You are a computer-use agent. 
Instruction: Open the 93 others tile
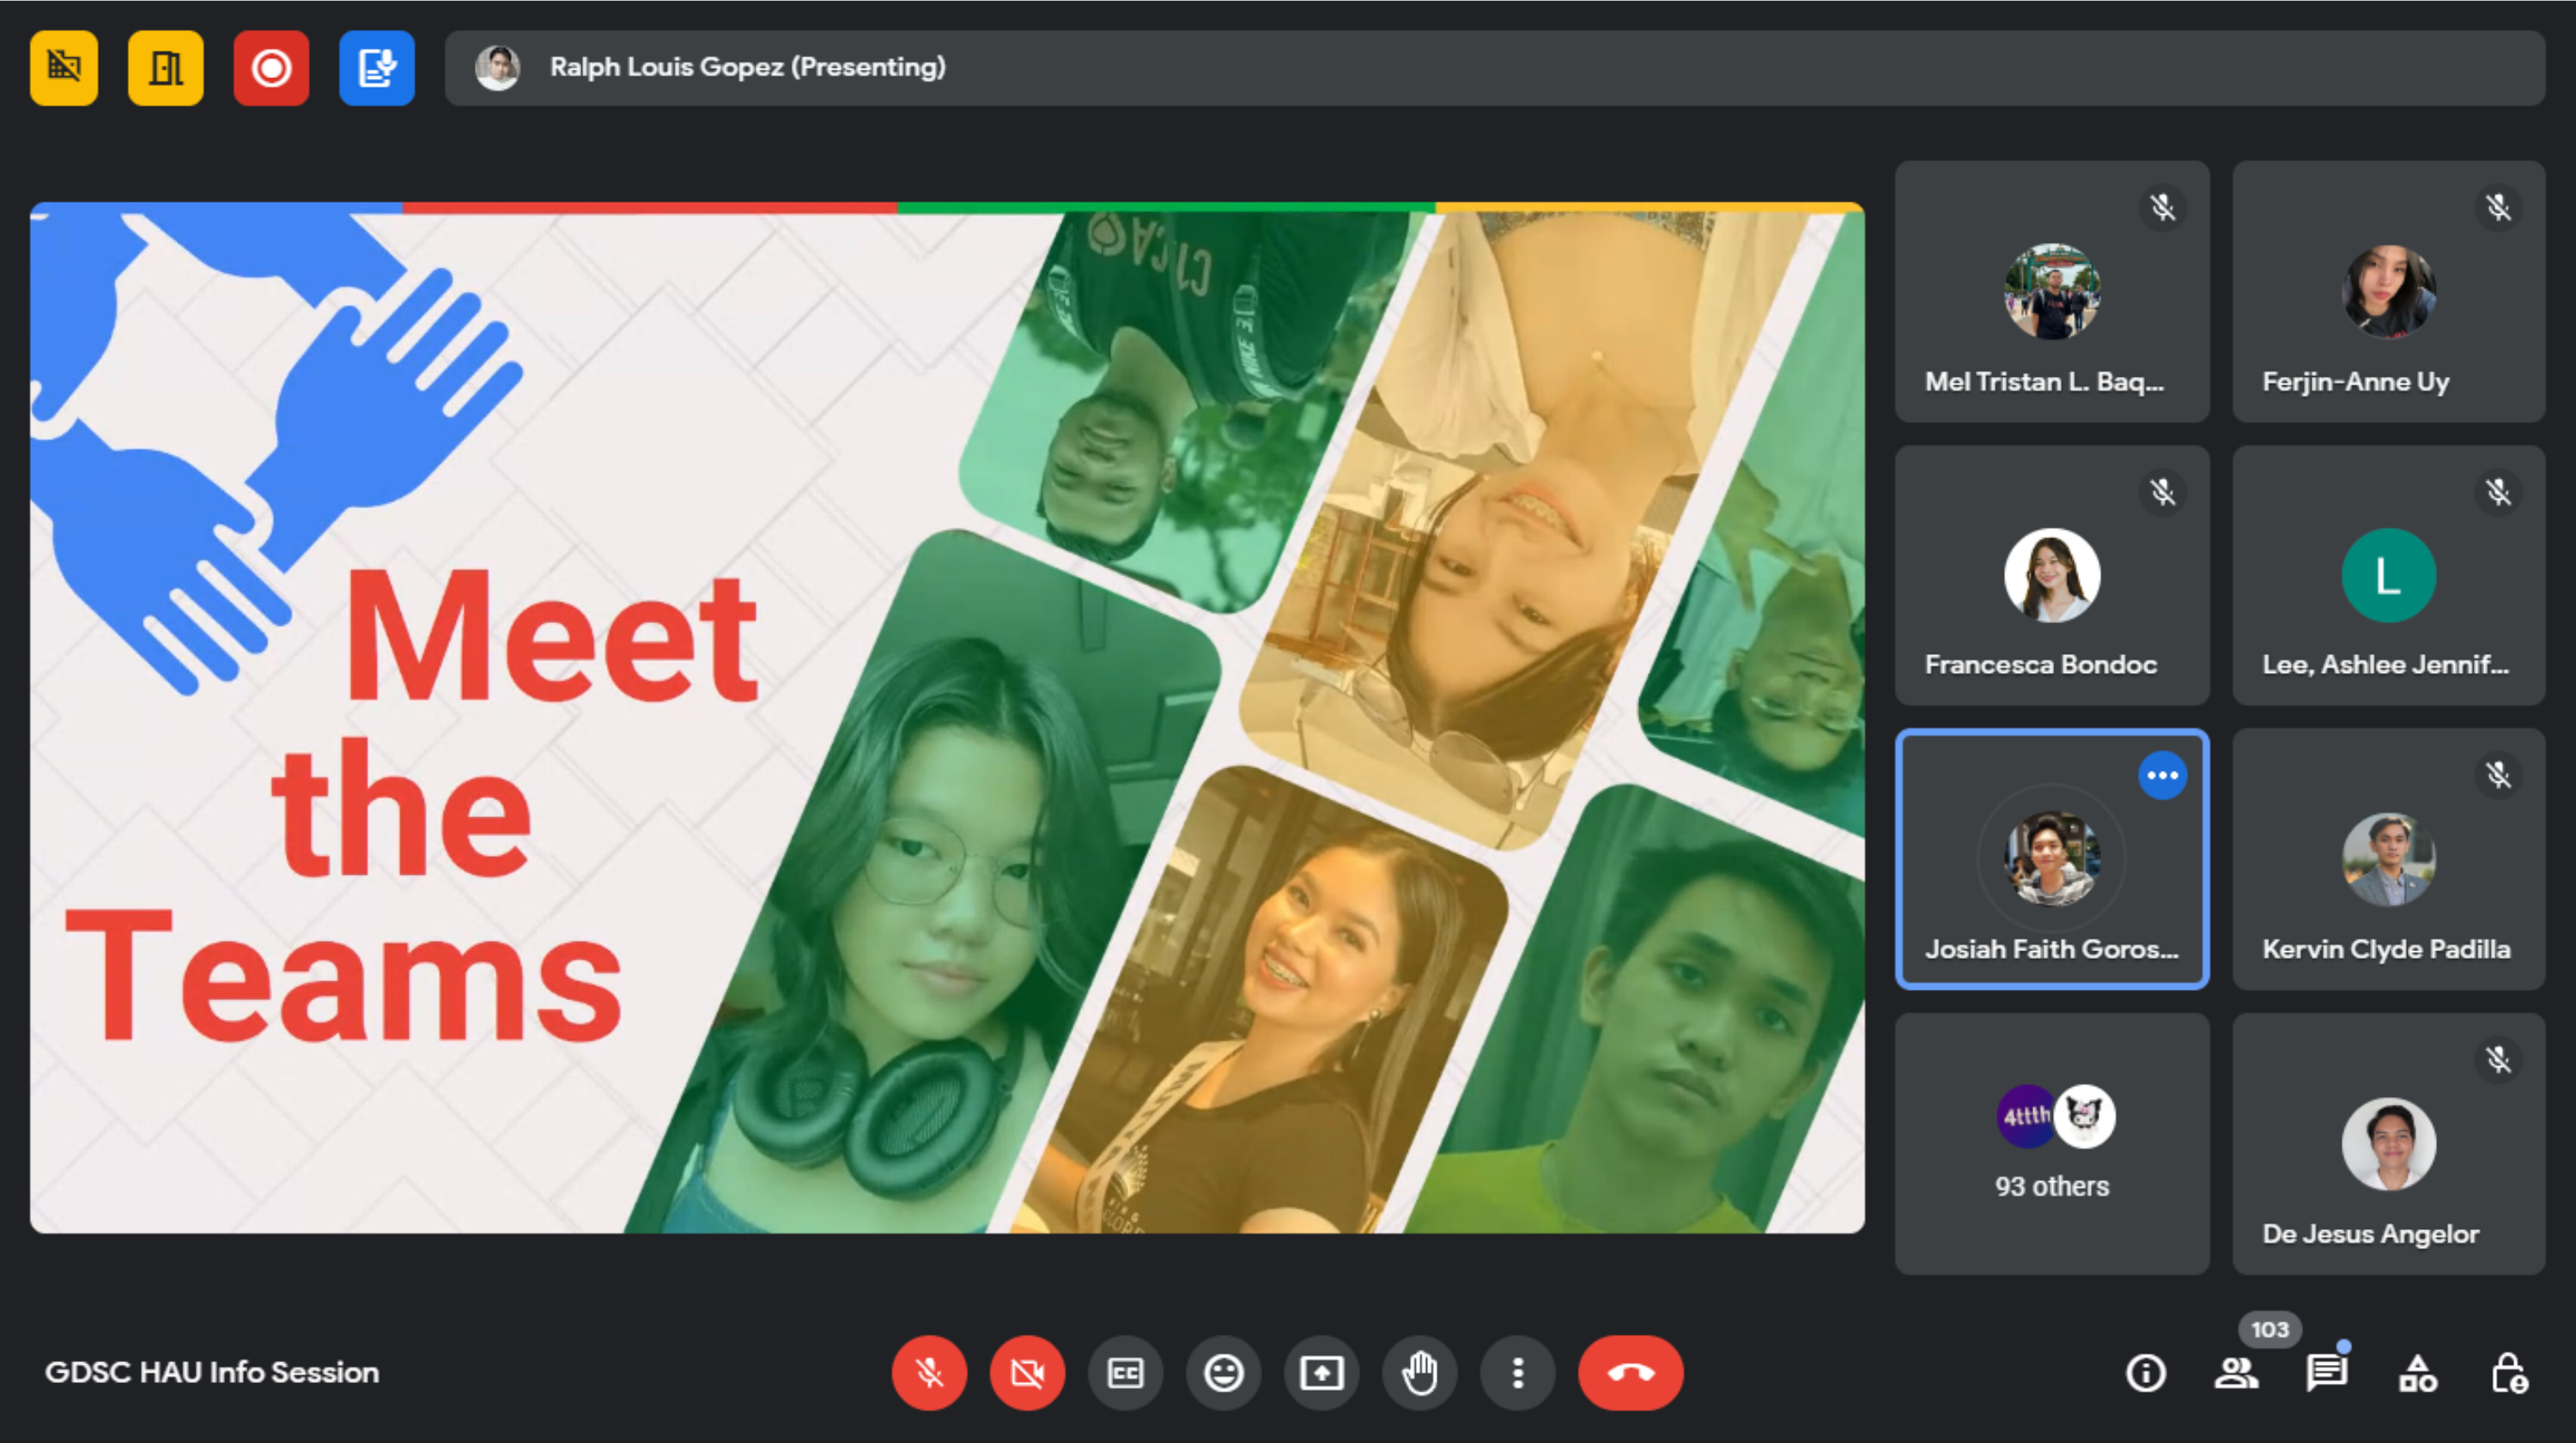coord(2052,1143)
